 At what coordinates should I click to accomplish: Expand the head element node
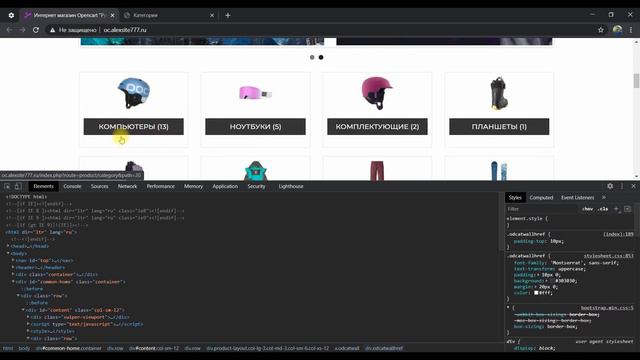(8, 246)
